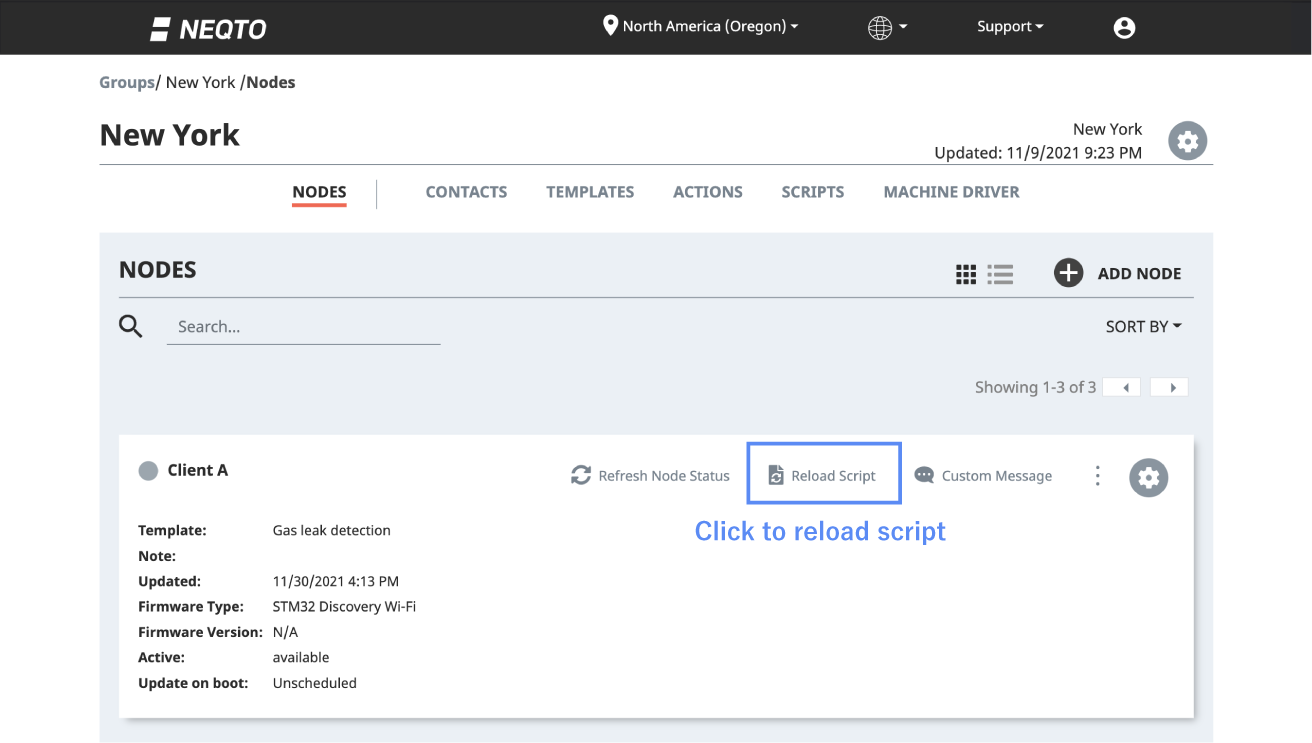1312x743 pixels.
Task: Reload the script on Client A
Action: point(823,475)
